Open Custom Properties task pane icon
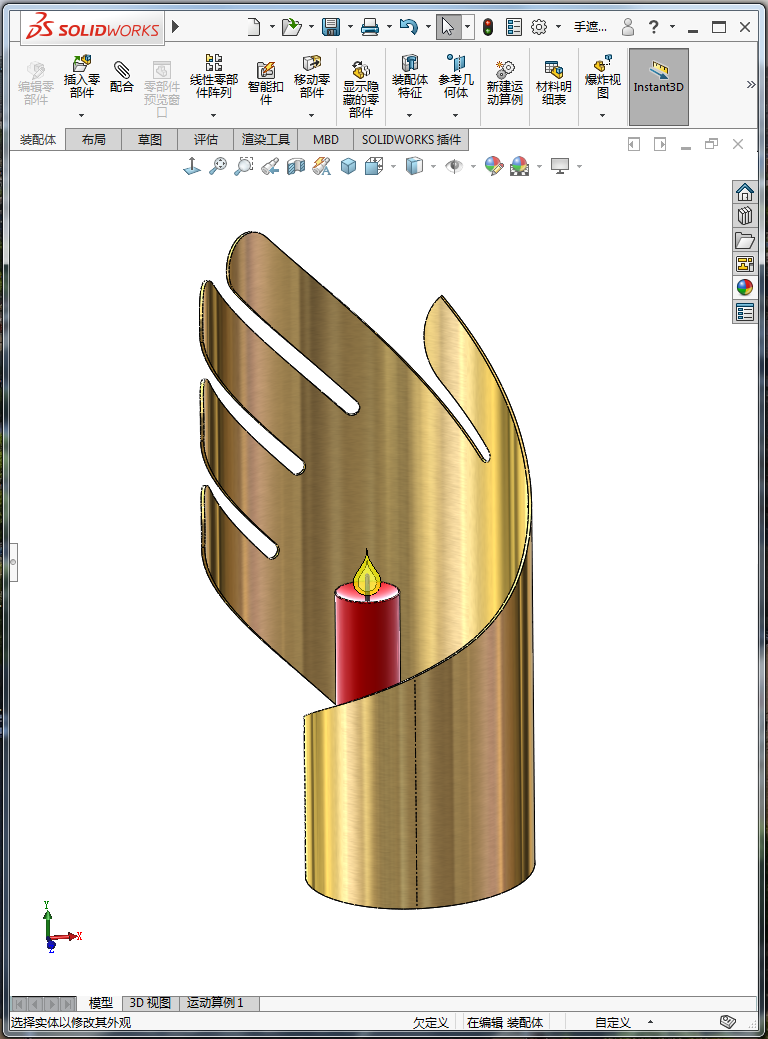Image resolution: width=768 pixels, height=1039 pixels. point(745,311)
